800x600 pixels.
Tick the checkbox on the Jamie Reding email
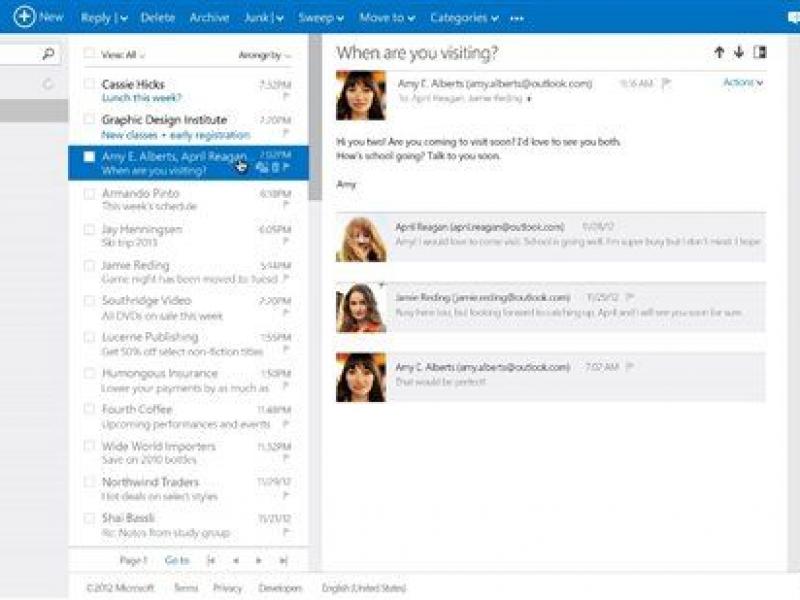[89, 265]
